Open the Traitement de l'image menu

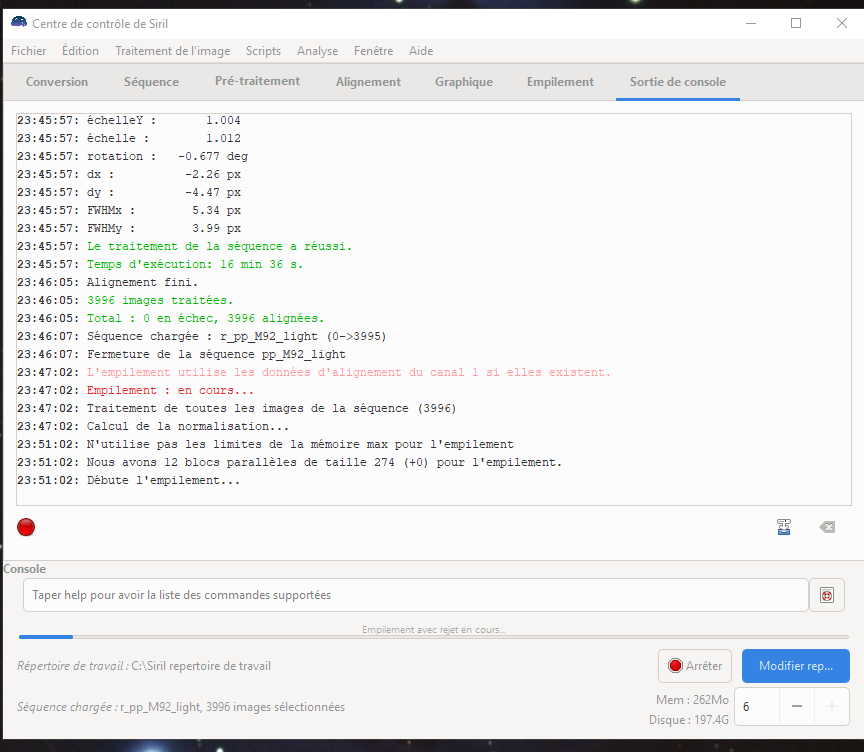click(172, 51)
